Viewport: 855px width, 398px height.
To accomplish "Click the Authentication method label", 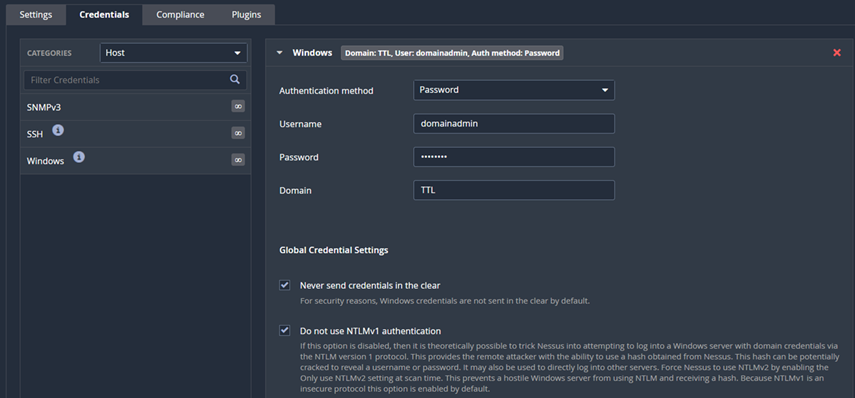I will [326, 91].
